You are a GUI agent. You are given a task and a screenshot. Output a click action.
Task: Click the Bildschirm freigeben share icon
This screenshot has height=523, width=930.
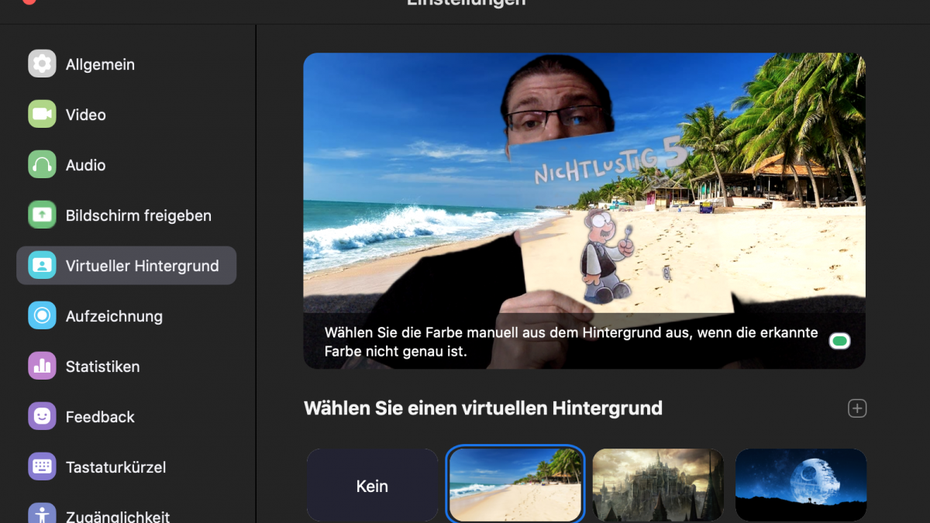click(x=42, y=215)
